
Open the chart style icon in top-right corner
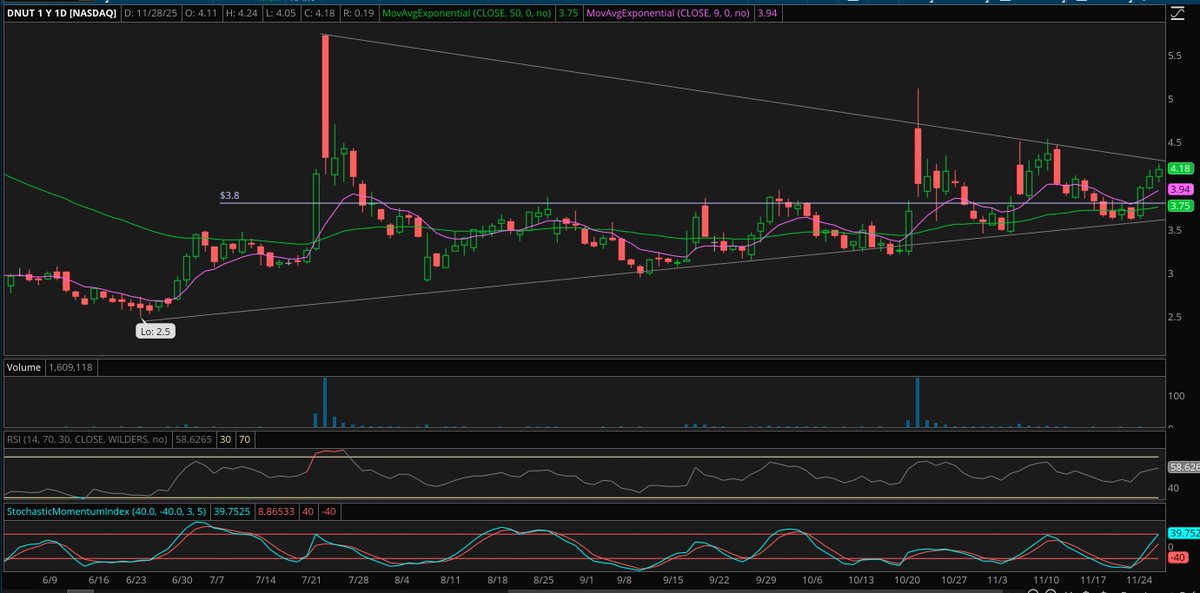tap(1178, 13)
